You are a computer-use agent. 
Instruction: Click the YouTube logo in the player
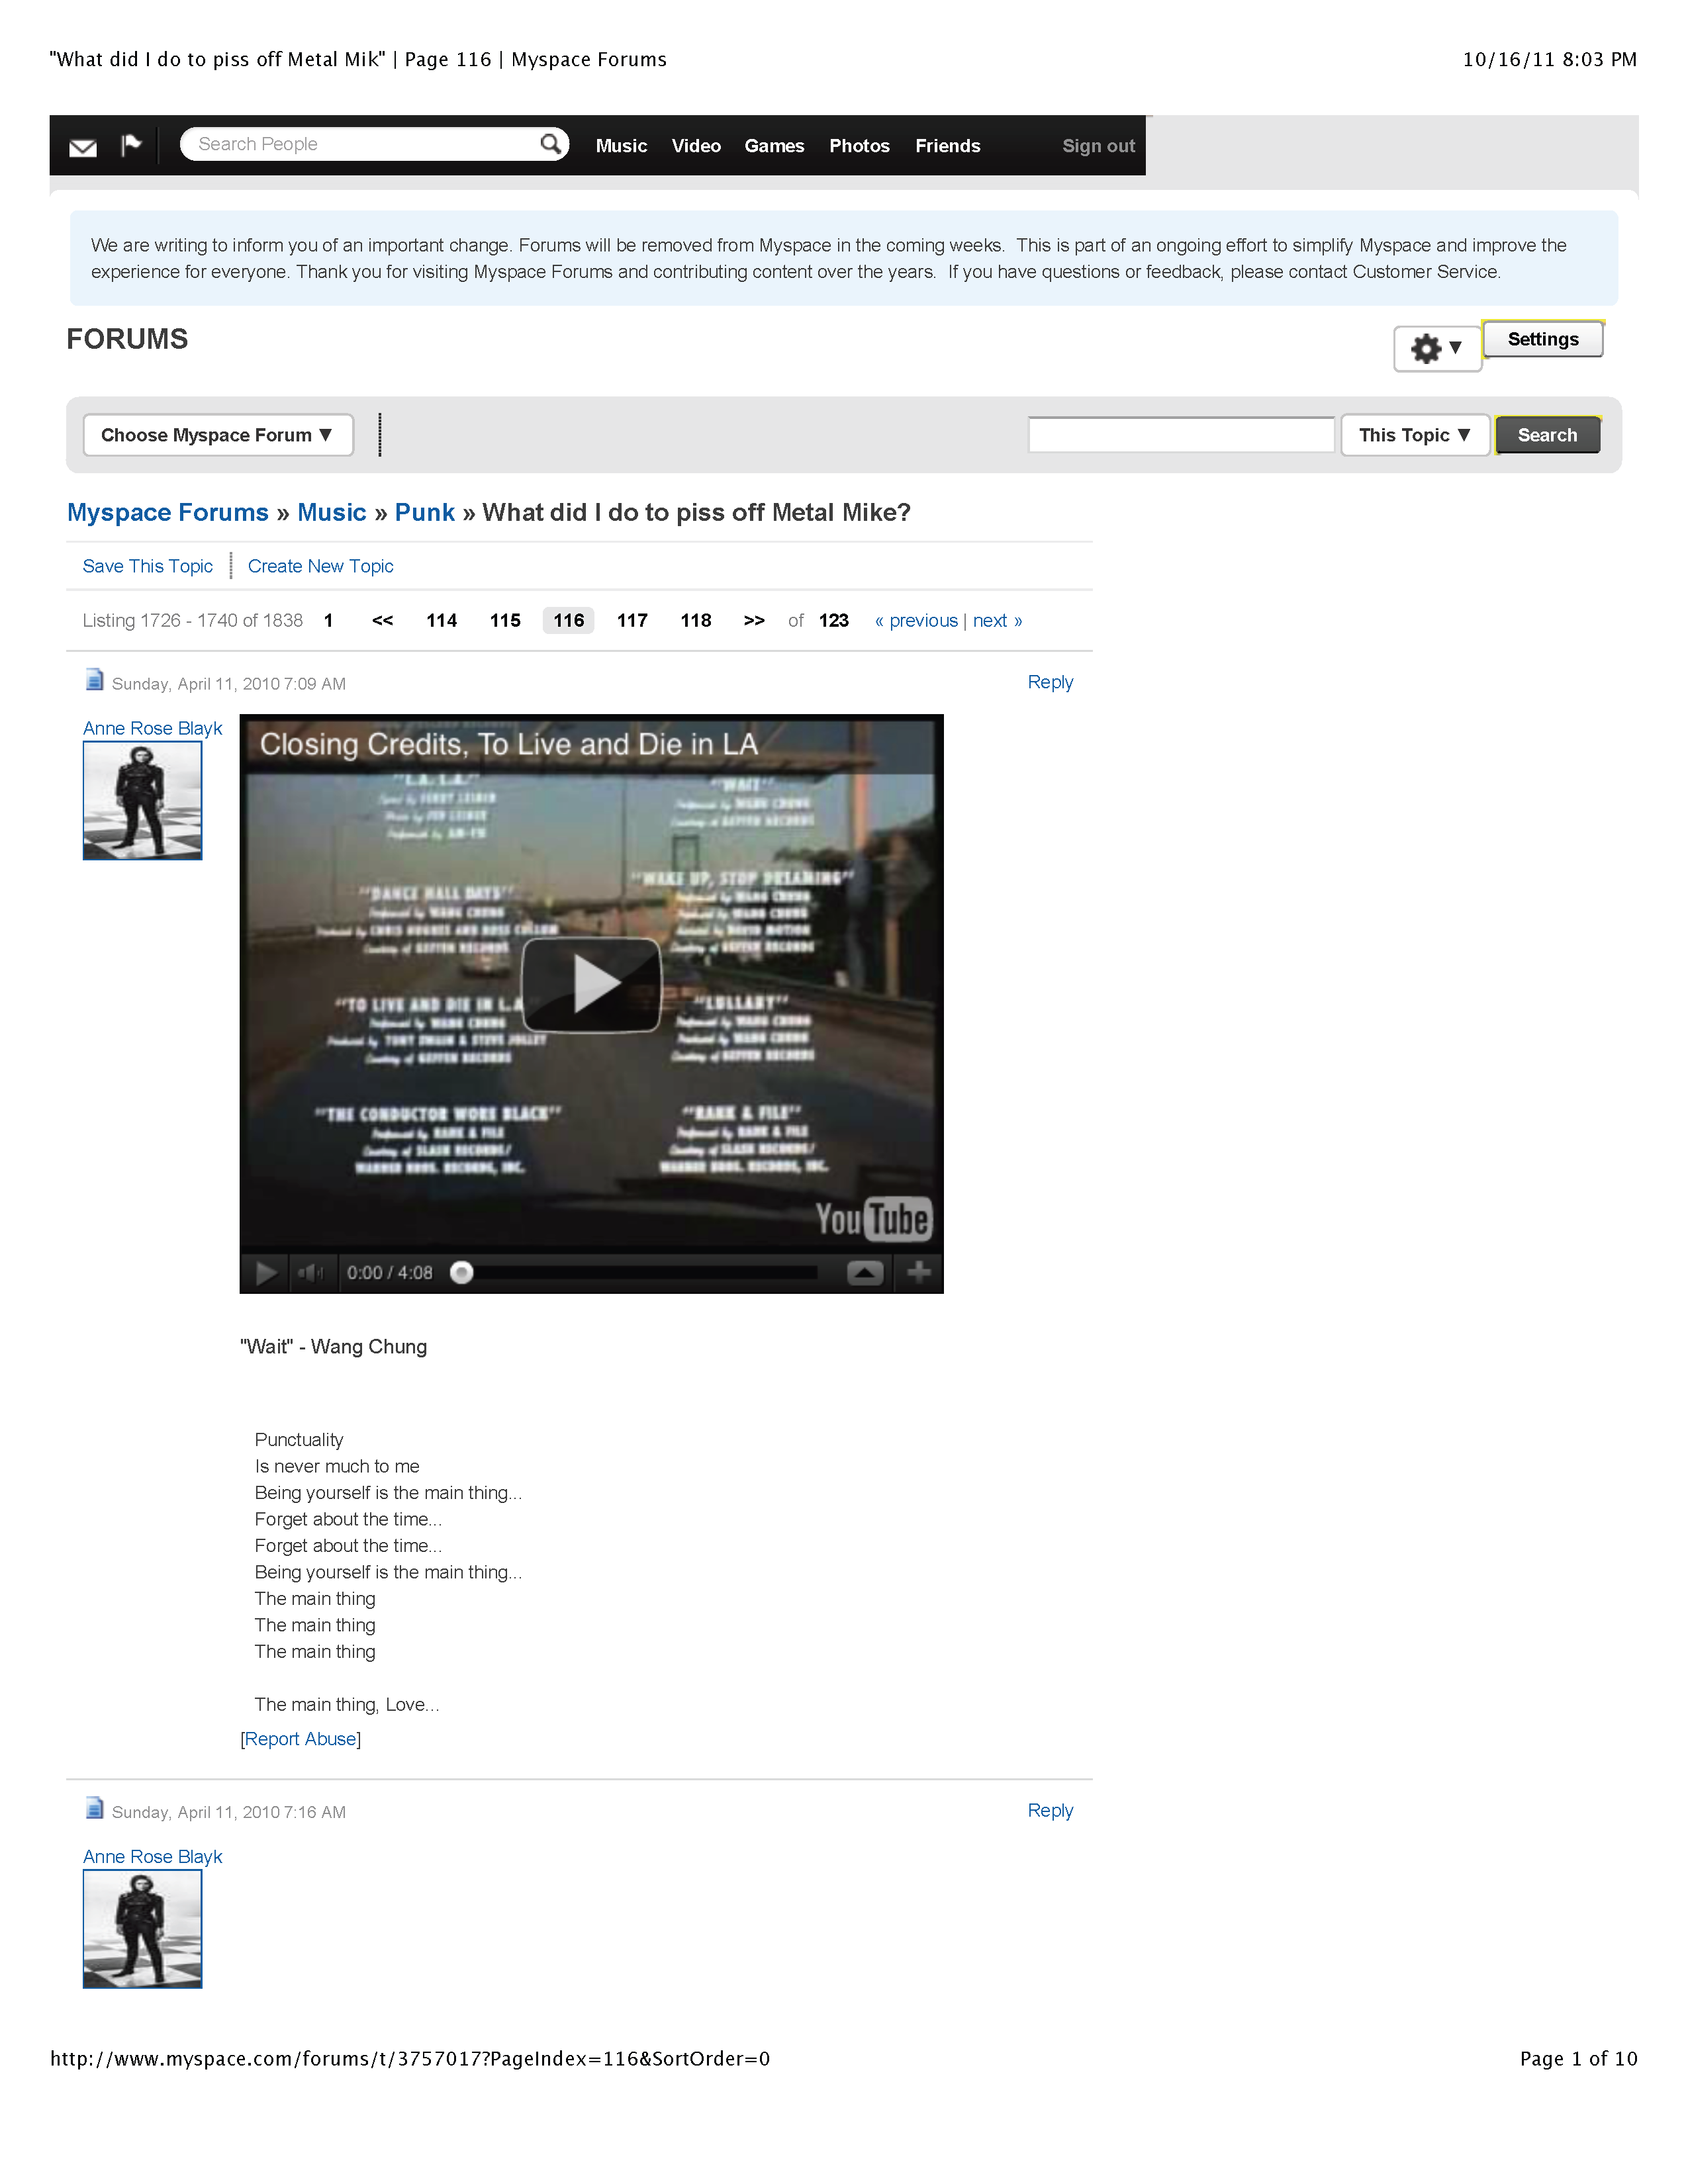875,1218
